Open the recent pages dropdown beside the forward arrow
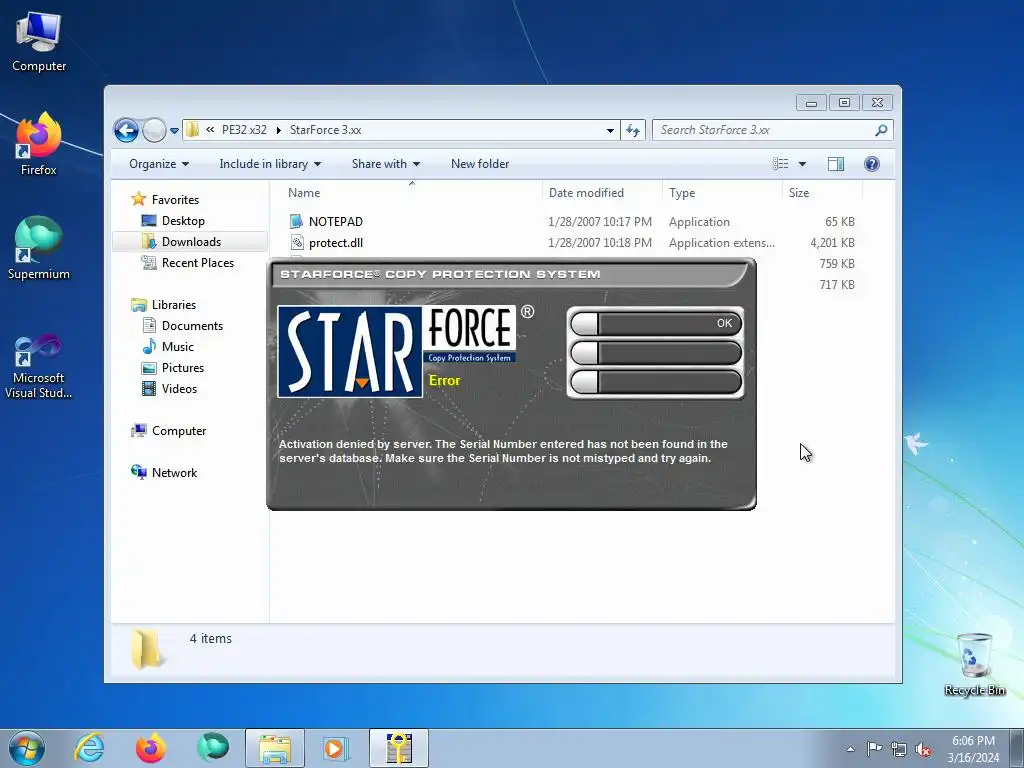 pyautogui.click(x=174, y=131)
